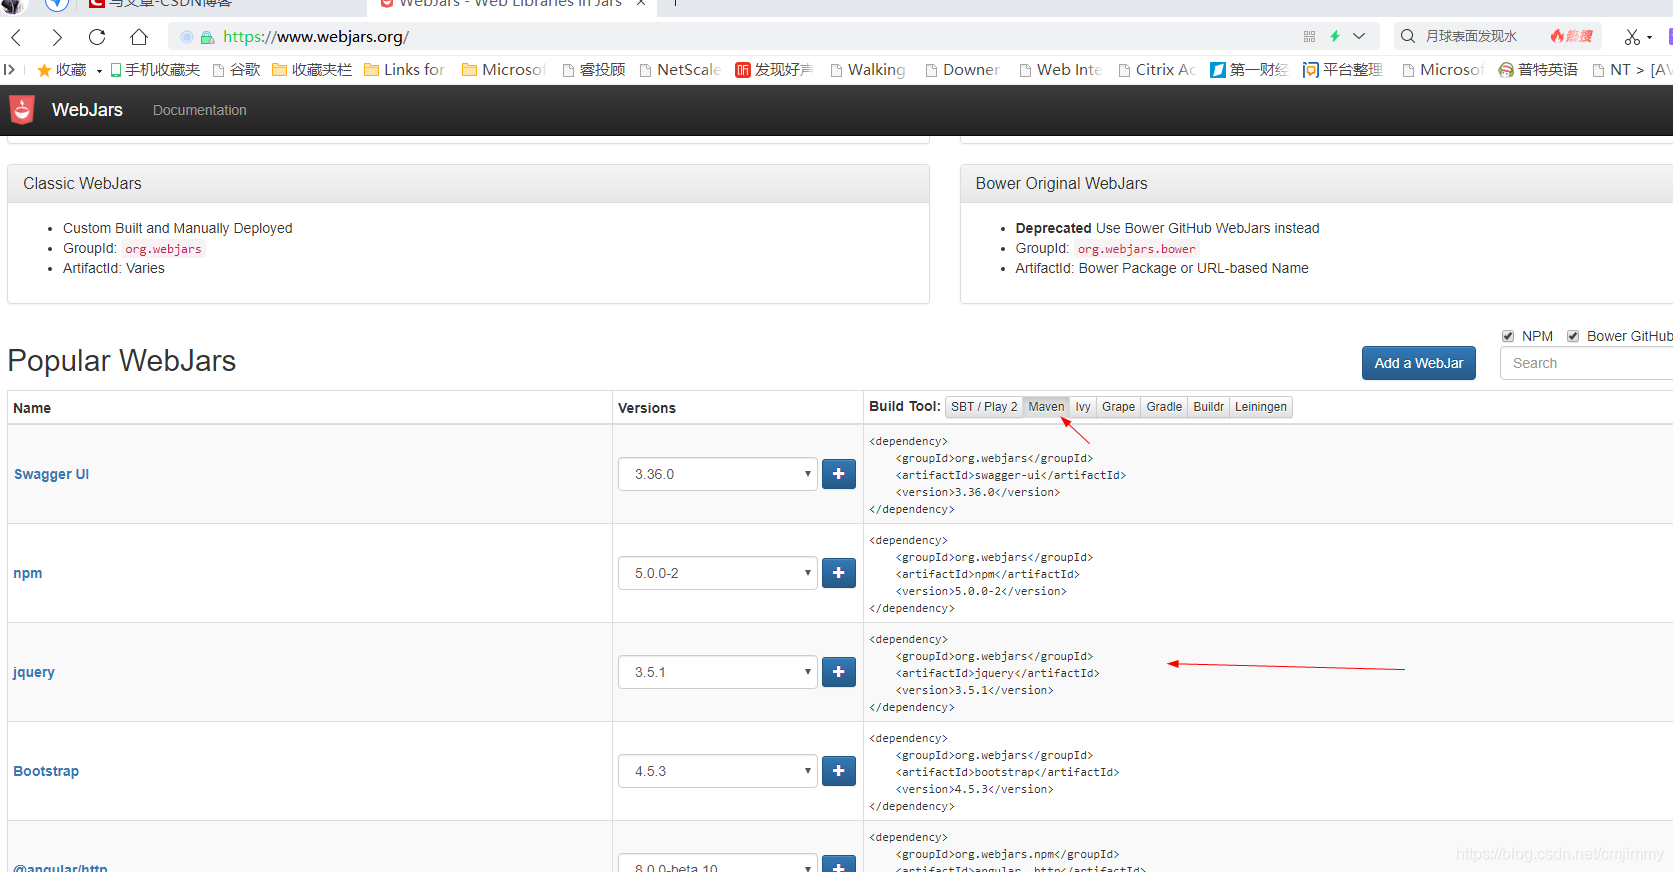1673x872 pixels.
Task: Add jquery version with plus button
Action: pyautogui.click(x=839, y=672)
